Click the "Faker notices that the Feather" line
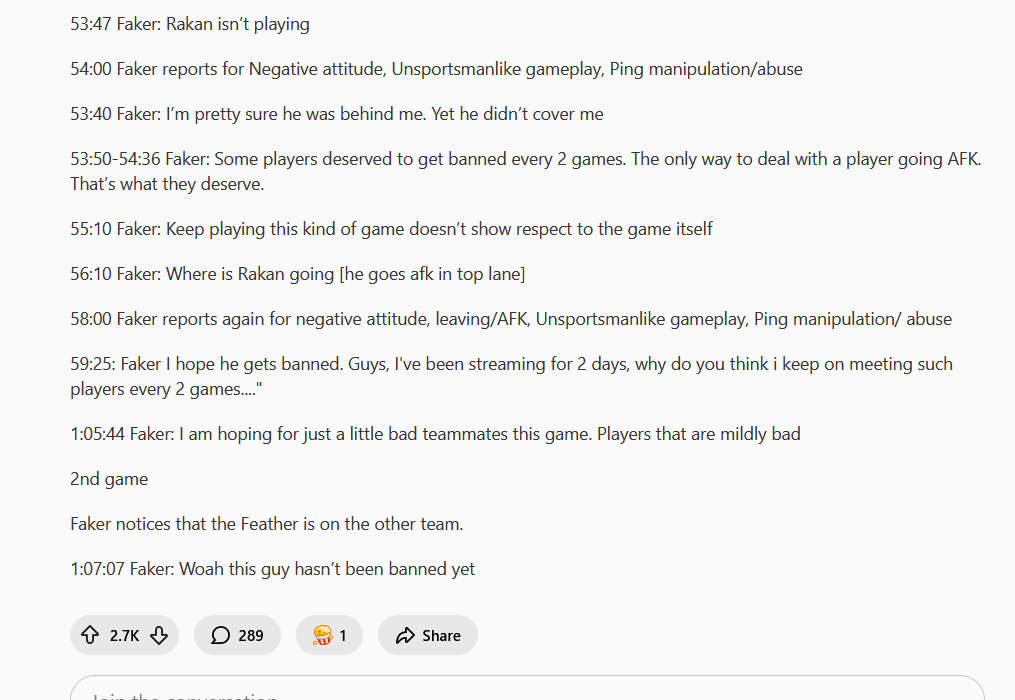Image resolution: width=1015 pixels, height=700 pixels. (266, 524)
